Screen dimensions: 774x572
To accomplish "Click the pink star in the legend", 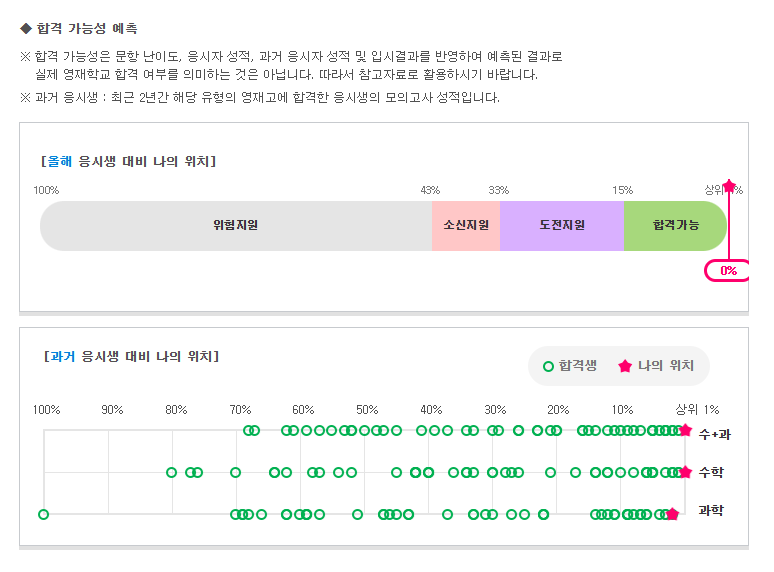I will pos(625,366).
